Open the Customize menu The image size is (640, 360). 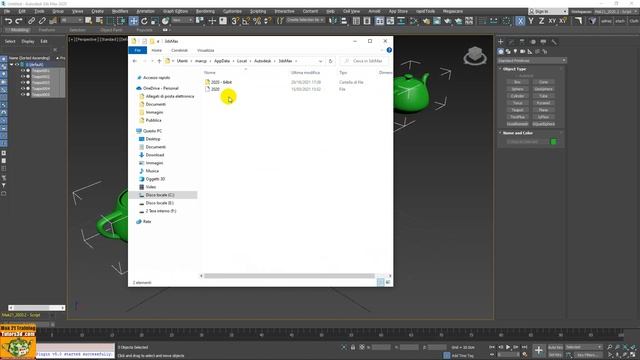click(232, 11)
